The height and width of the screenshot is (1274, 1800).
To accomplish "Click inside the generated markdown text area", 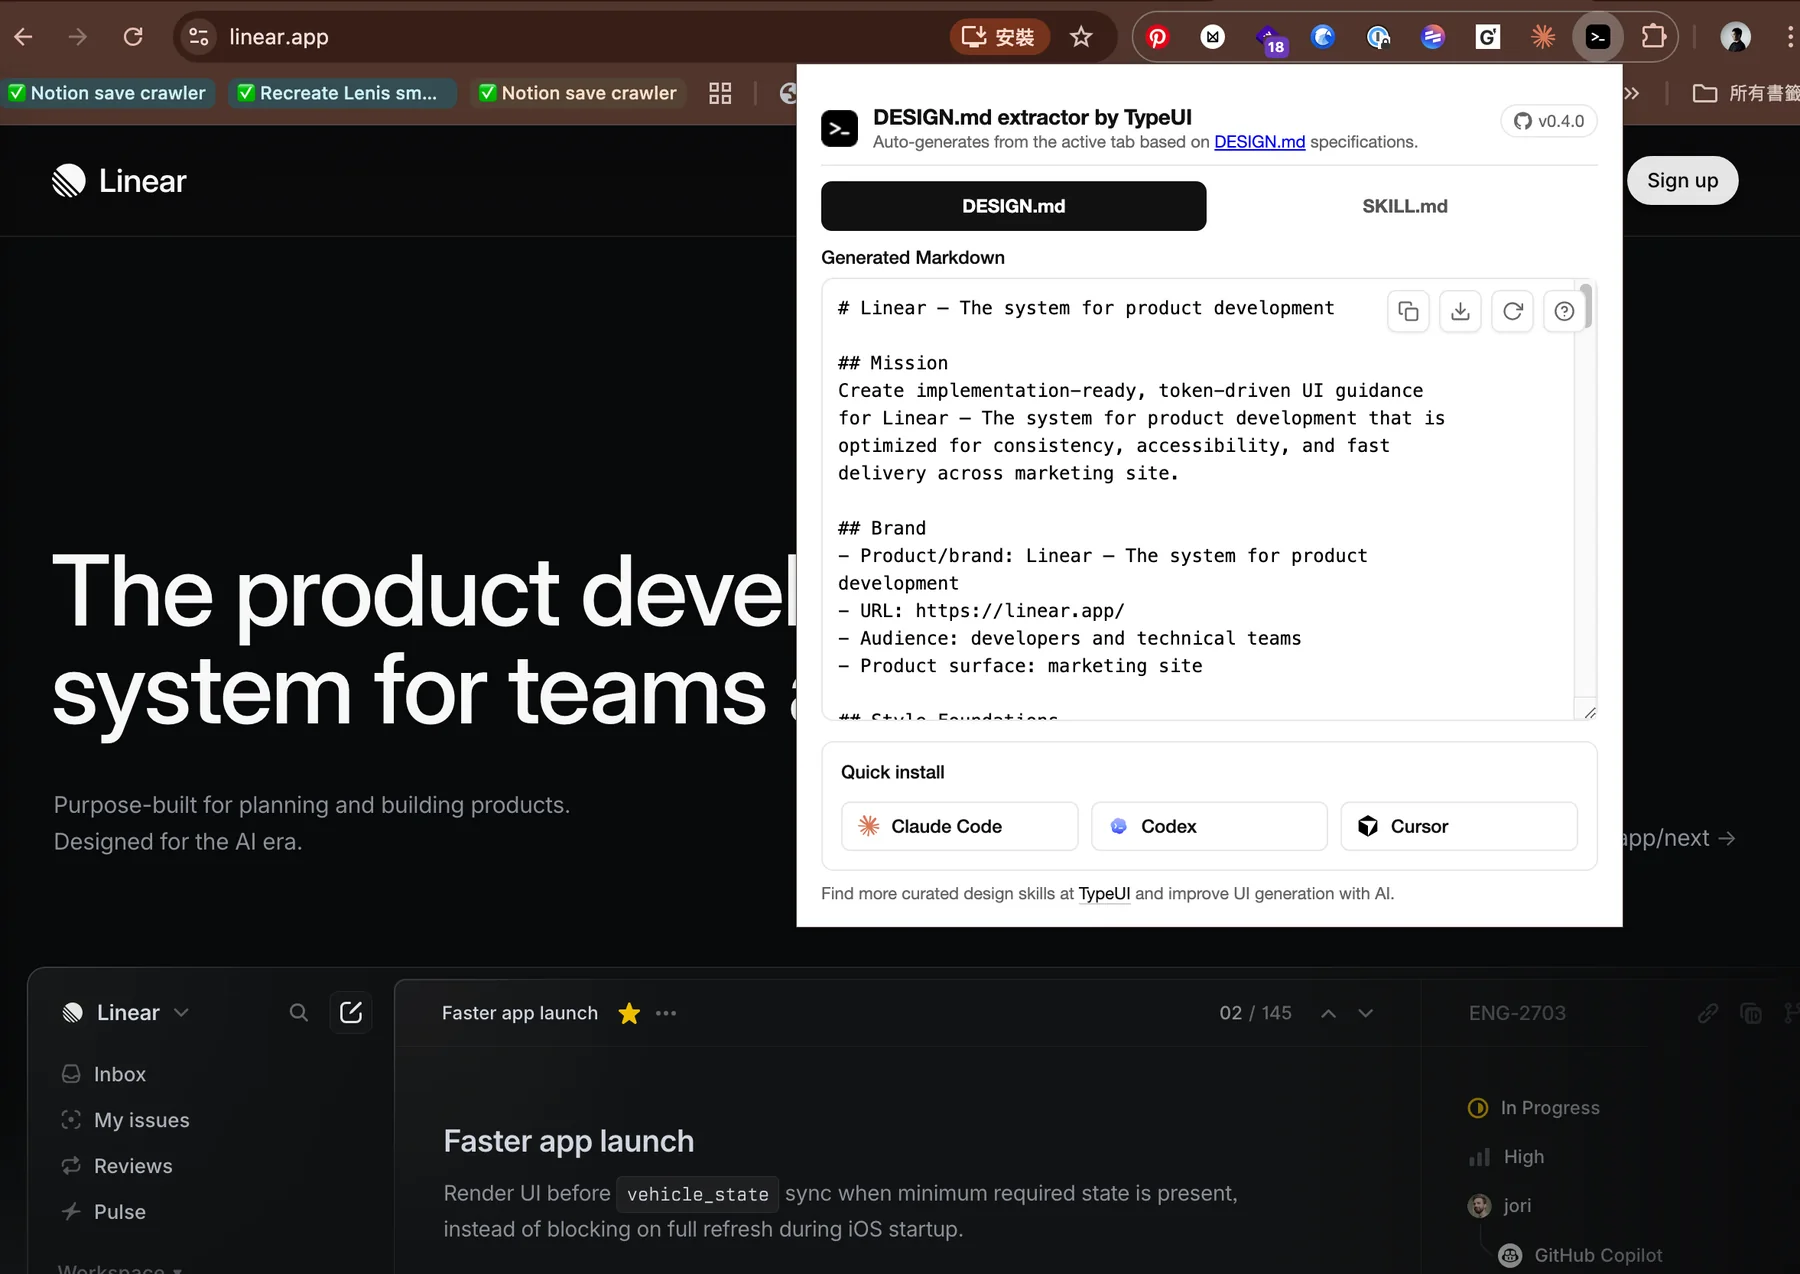I will coord(1197,500).
